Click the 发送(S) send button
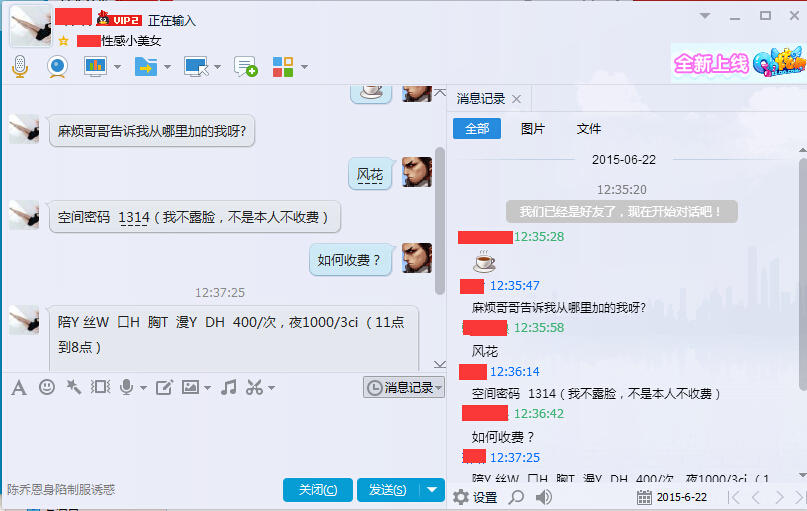 coord(388,489)
